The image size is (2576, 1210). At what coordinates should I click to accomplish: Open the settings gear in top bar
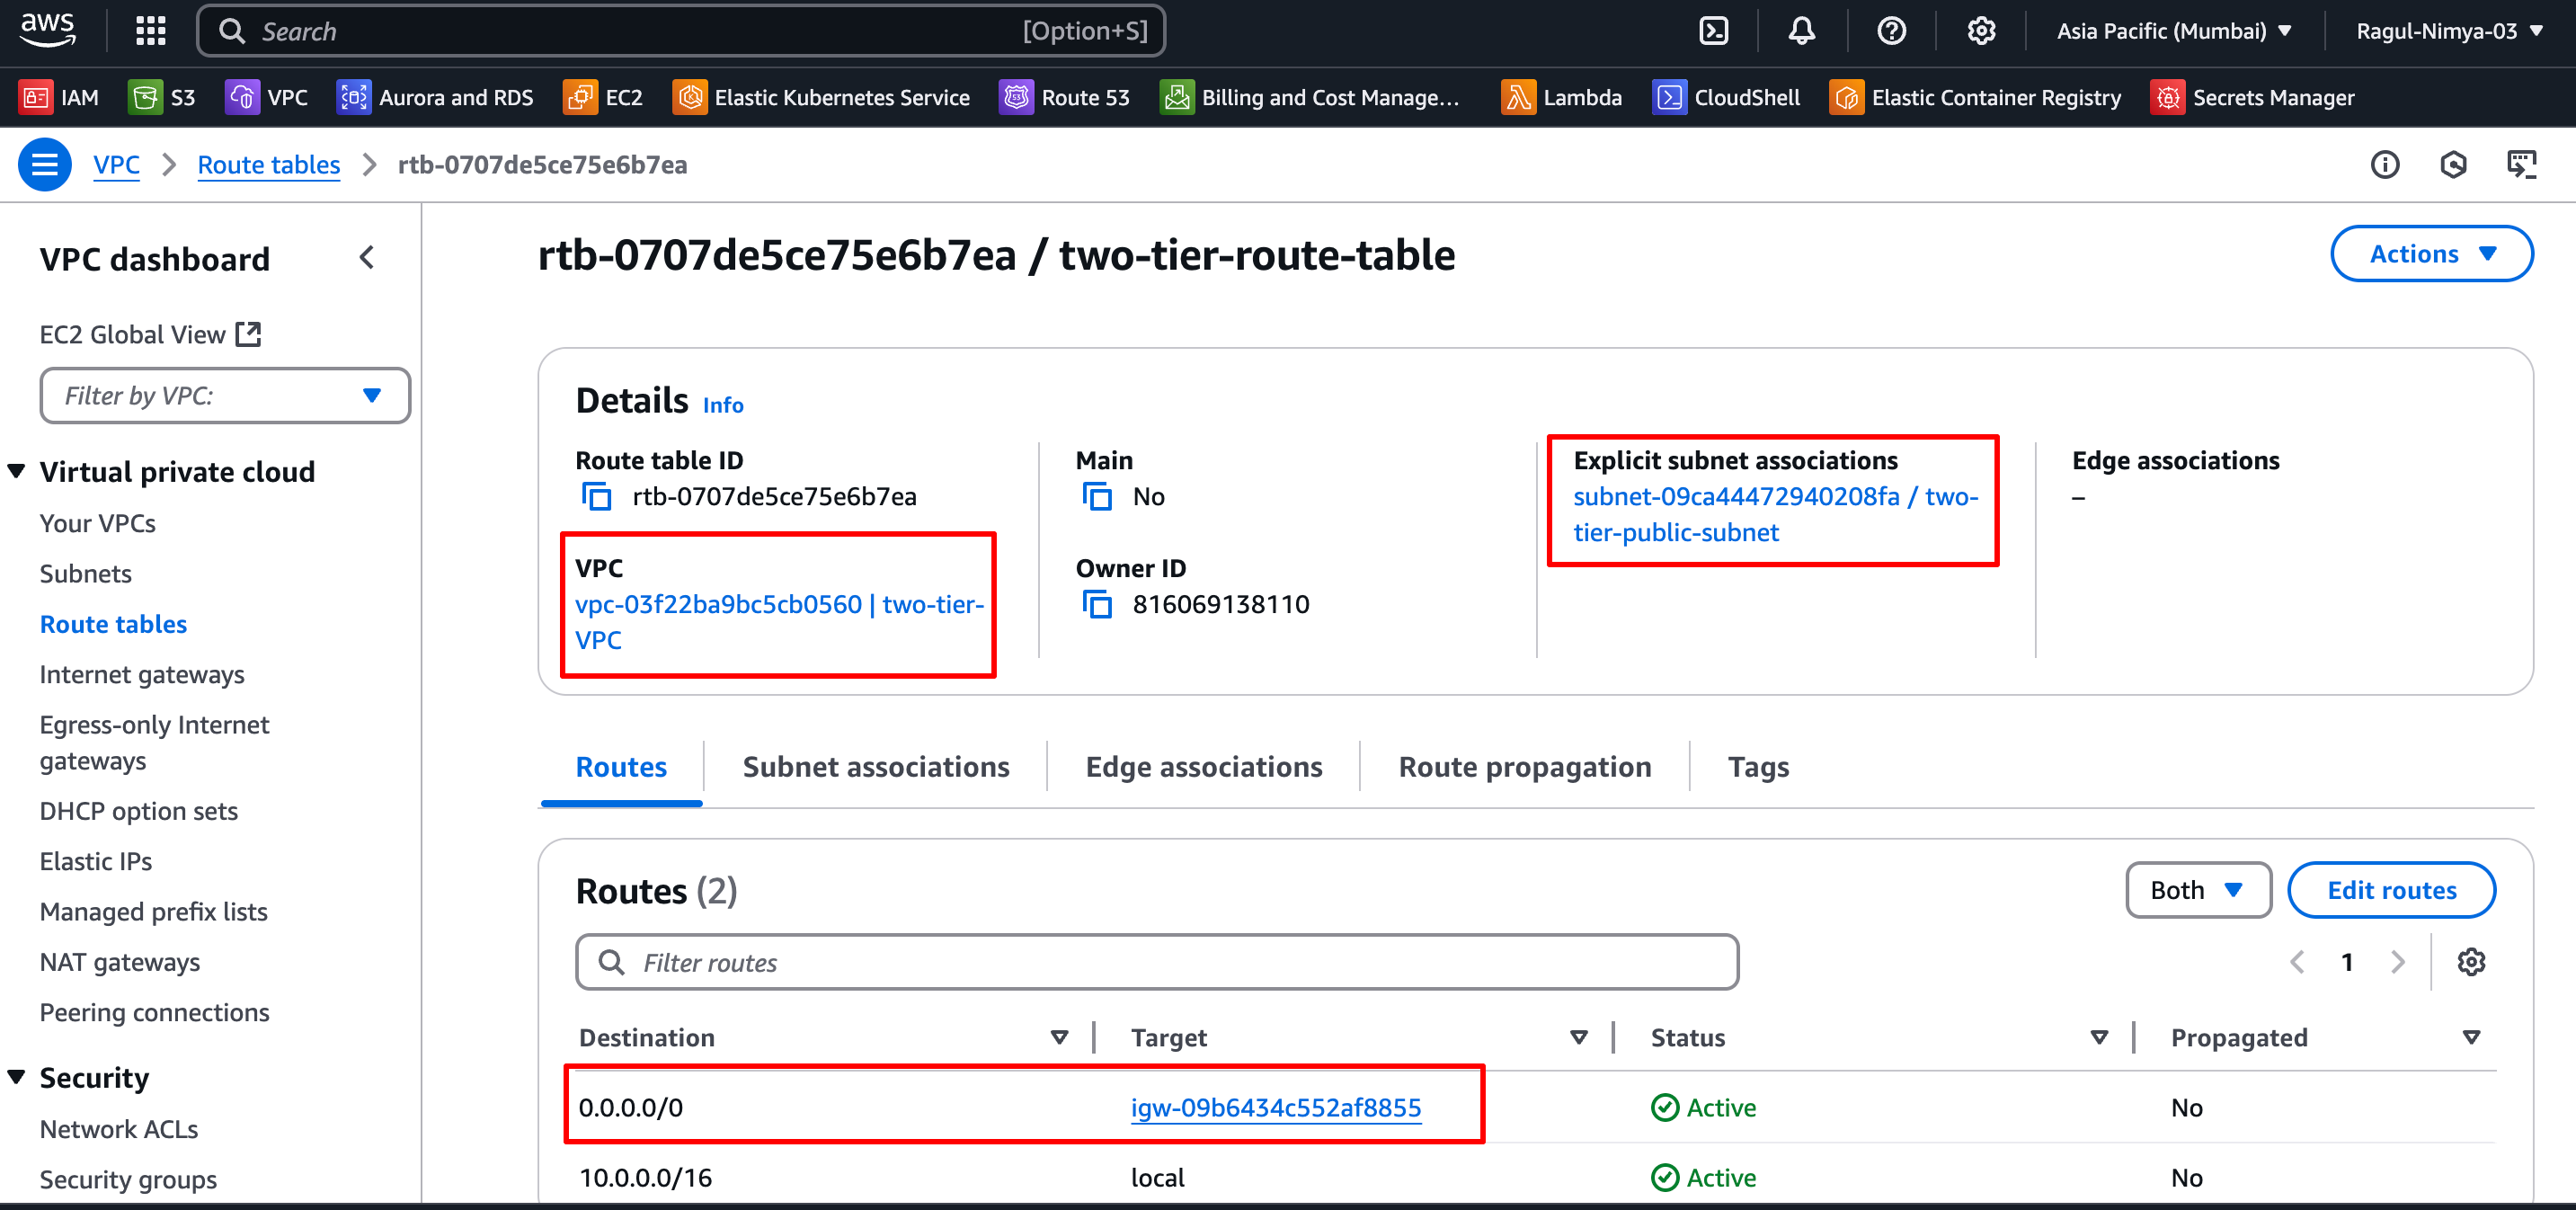click(1980, 31)
